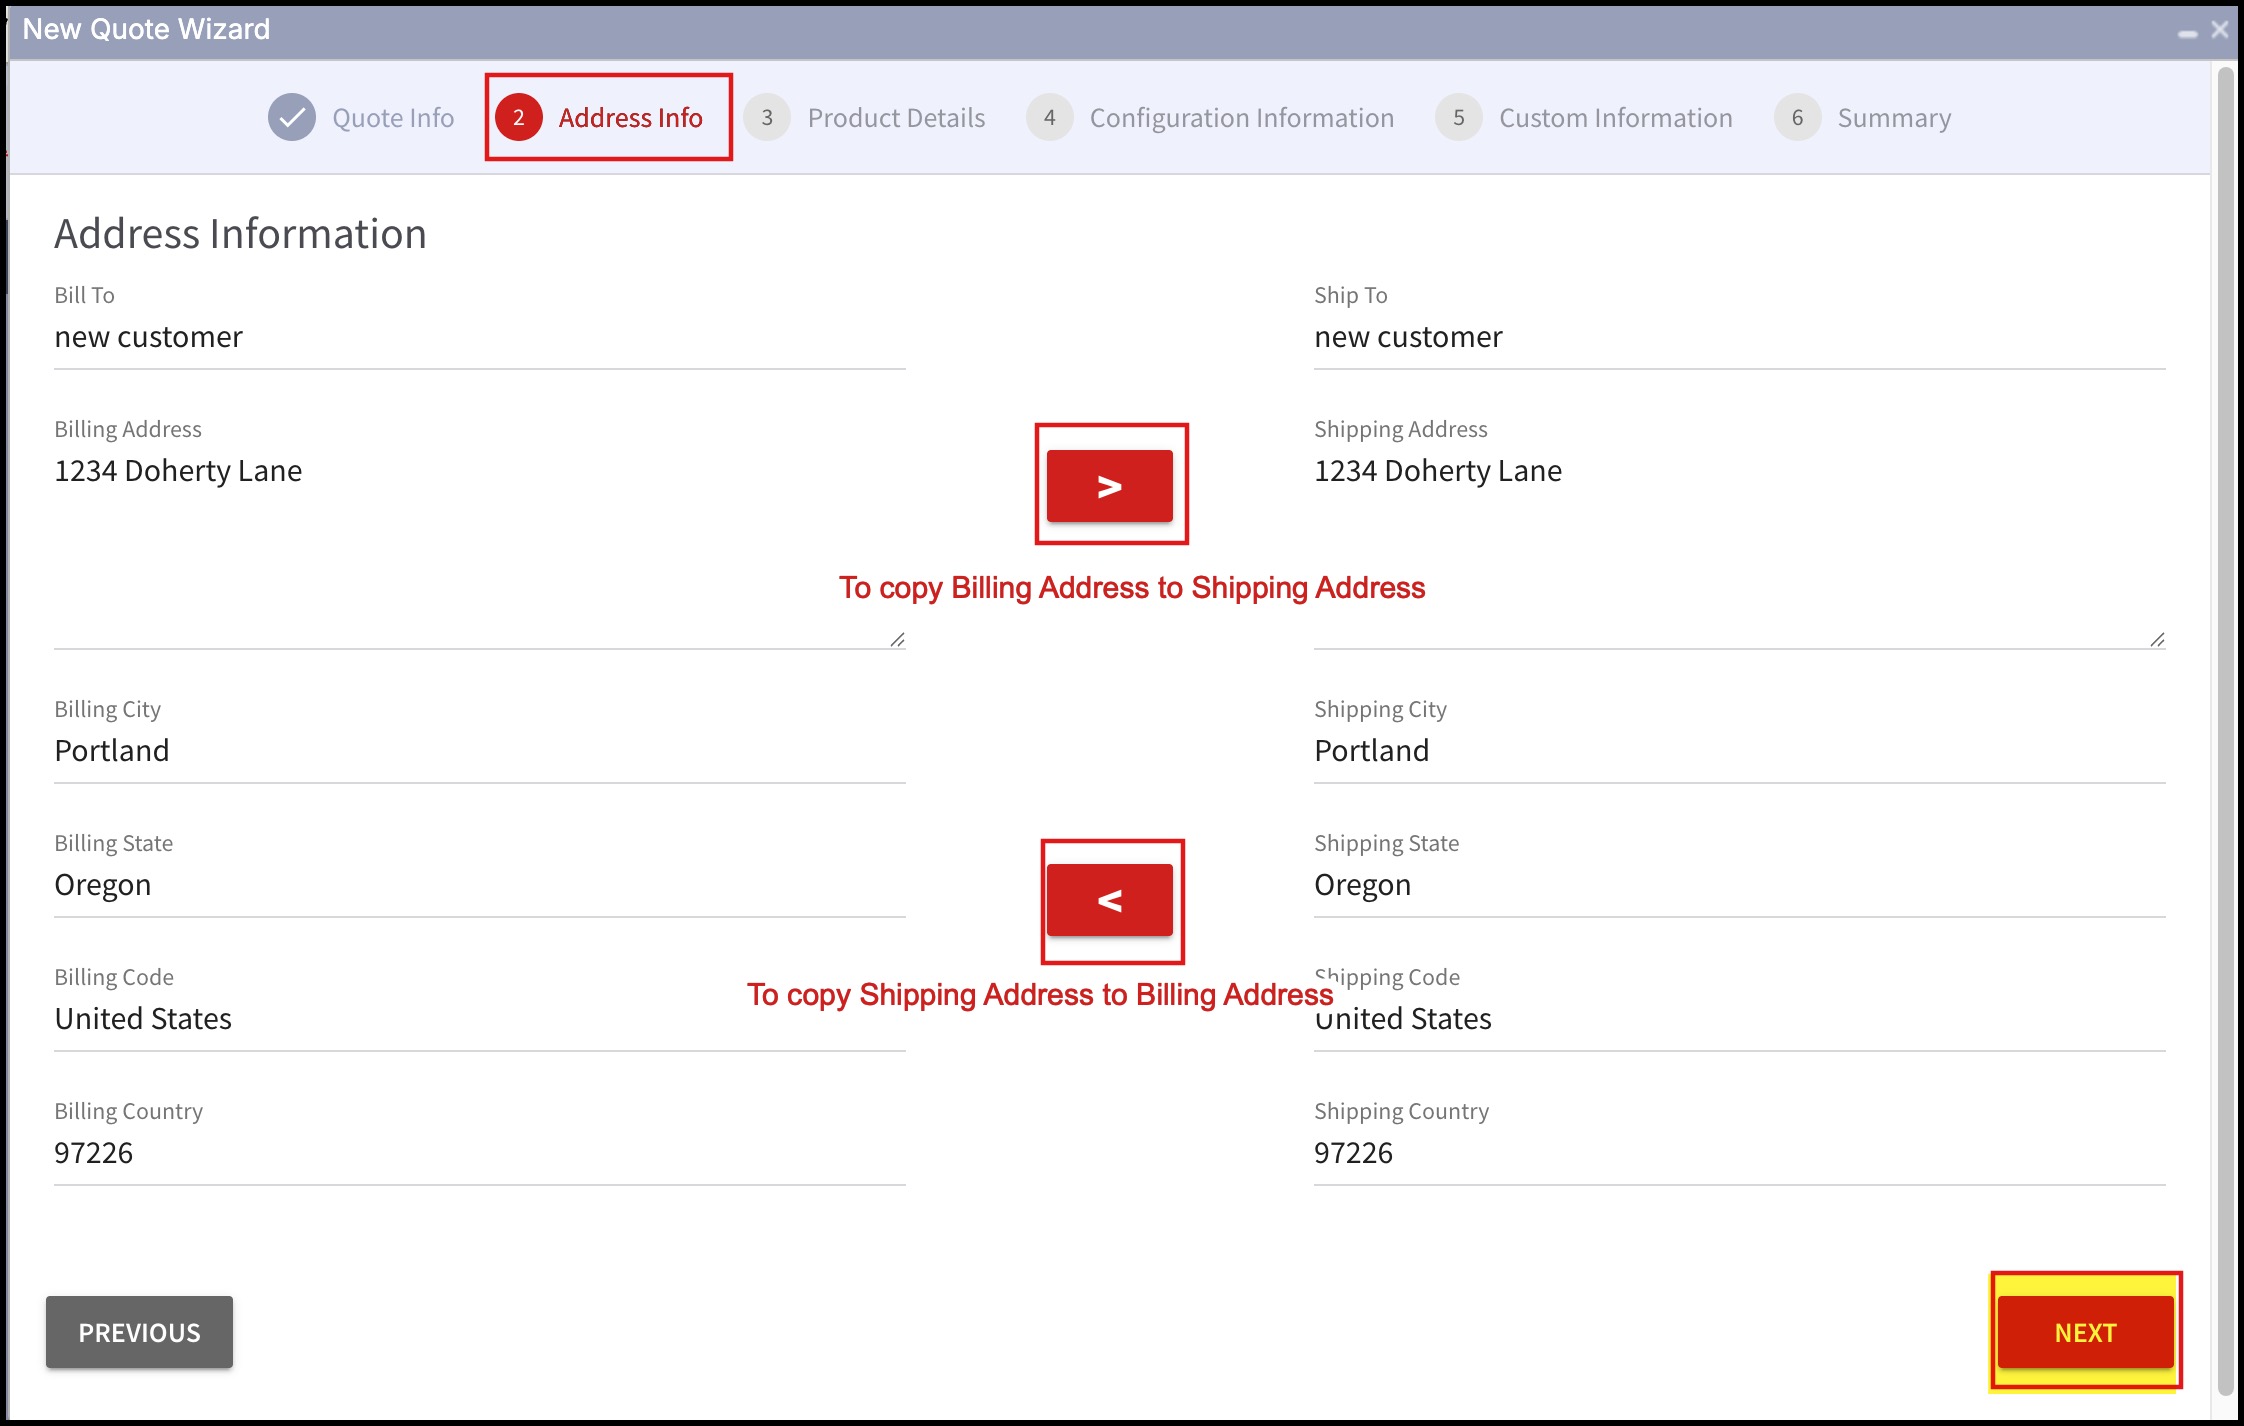The height and width of the screenshot is (1426, 2244).
Task: Select the Address Info step label
Action: click(630, 118)
